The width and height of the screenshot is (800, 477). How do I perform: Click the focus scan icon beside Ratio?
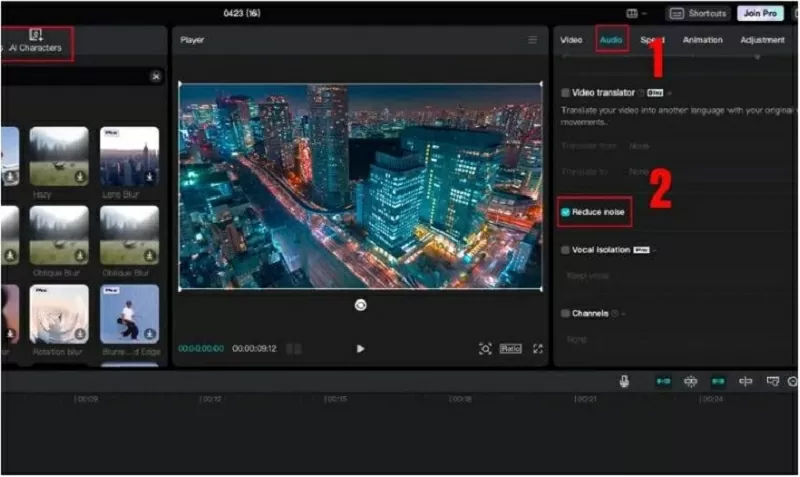click(485, 349)
